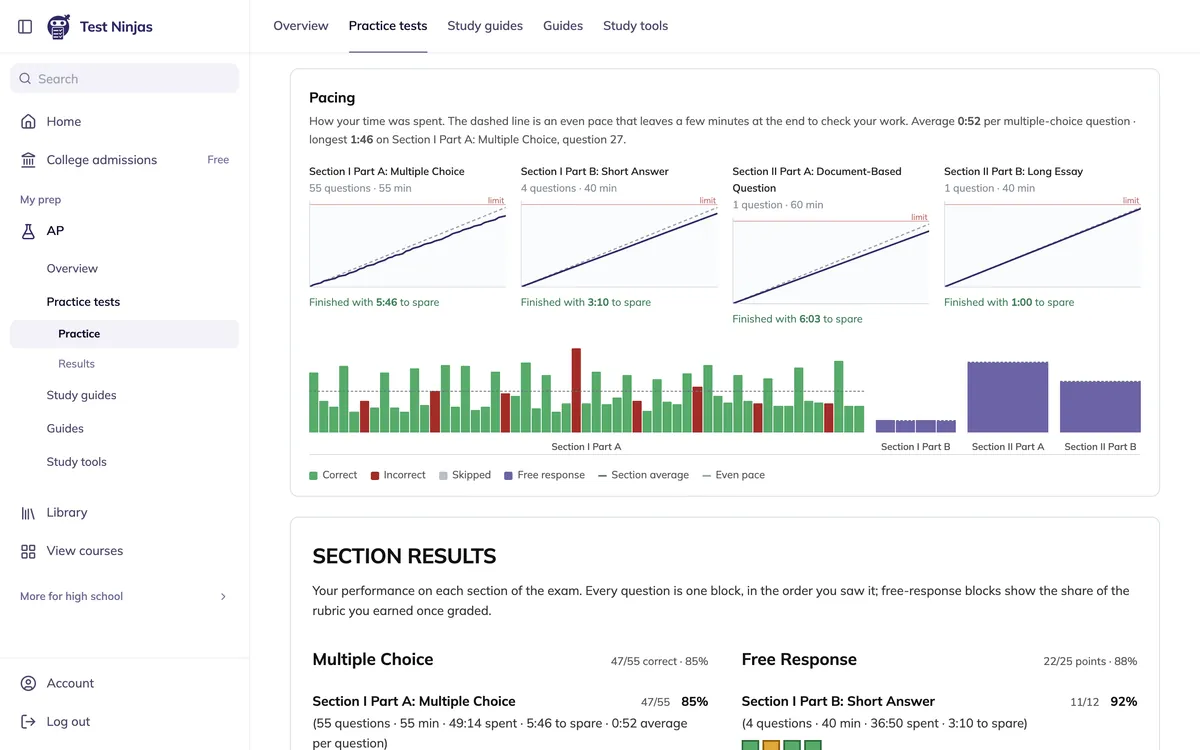Click the Search input field

[124, 79]
